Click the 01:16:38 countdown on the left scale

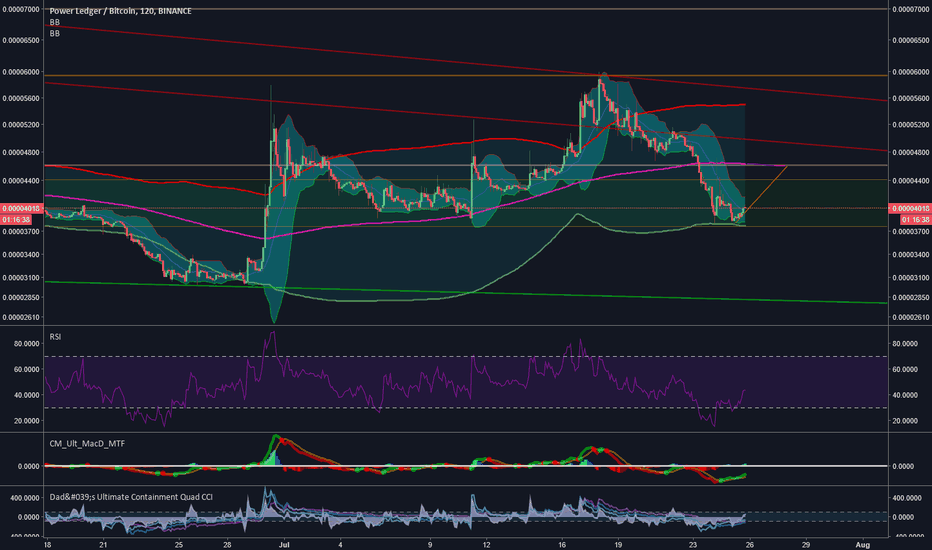coord(16,219)
